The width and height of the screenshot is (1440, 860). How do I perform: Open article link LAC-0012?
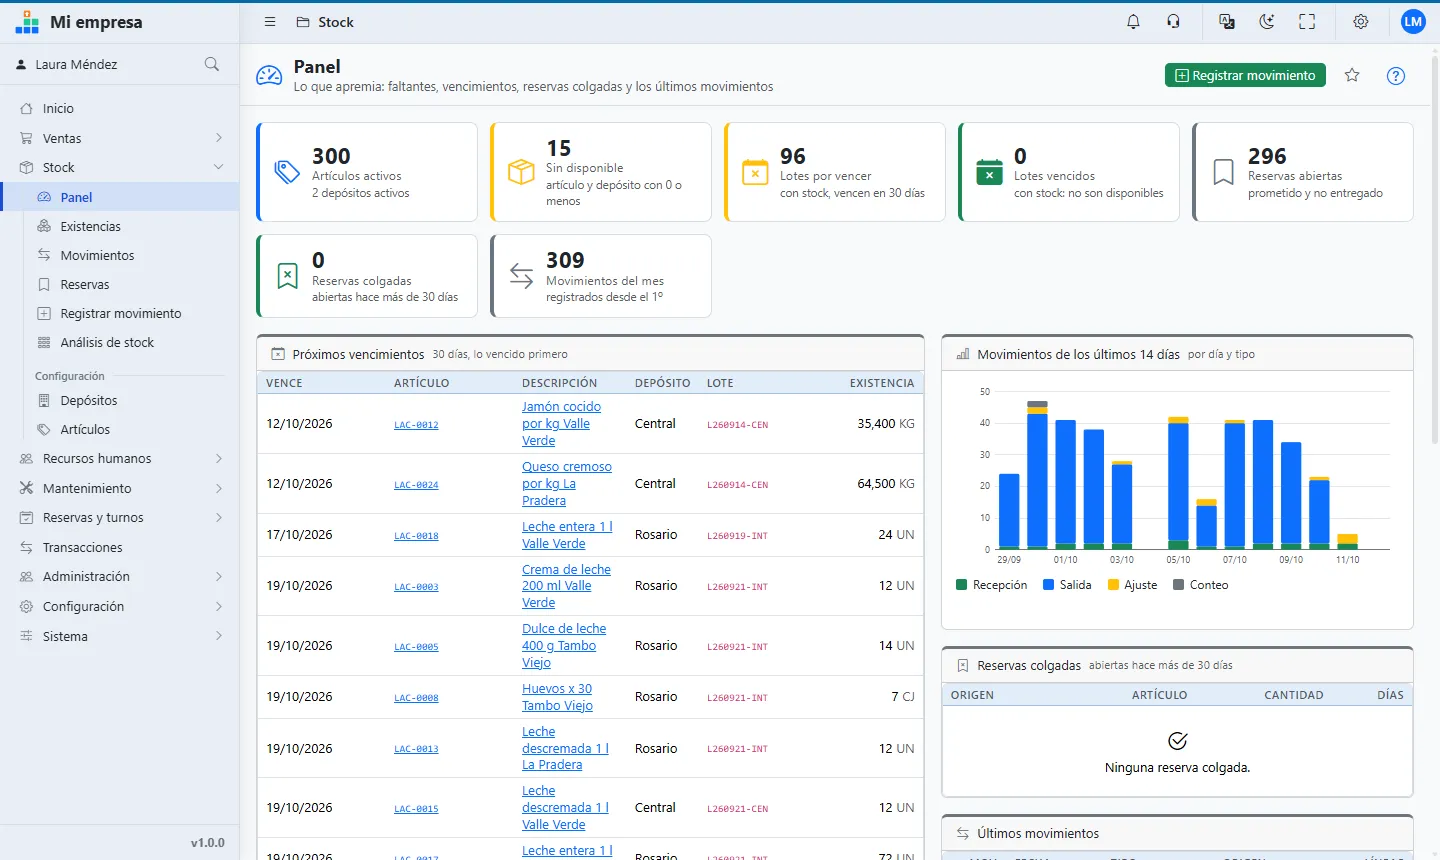[416, 425]
